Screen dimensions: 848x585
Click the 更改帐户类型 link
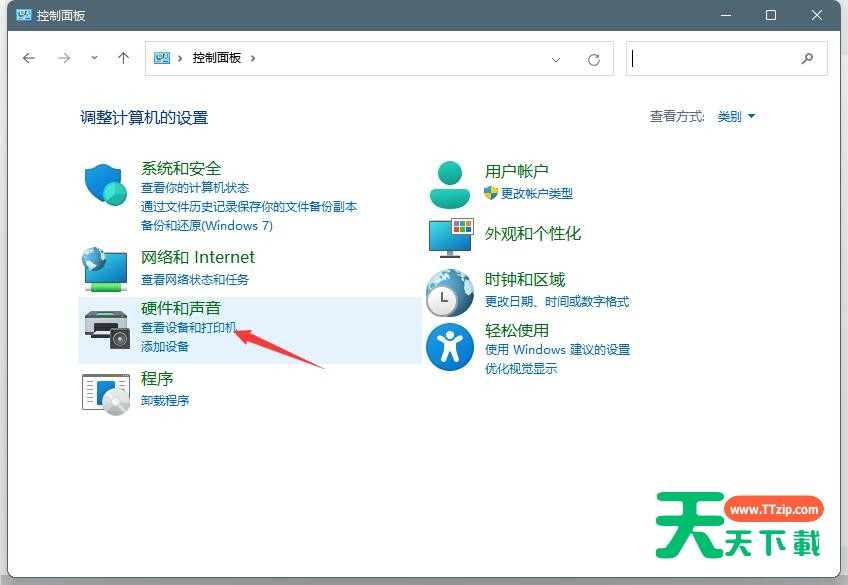tap(537, 193)
